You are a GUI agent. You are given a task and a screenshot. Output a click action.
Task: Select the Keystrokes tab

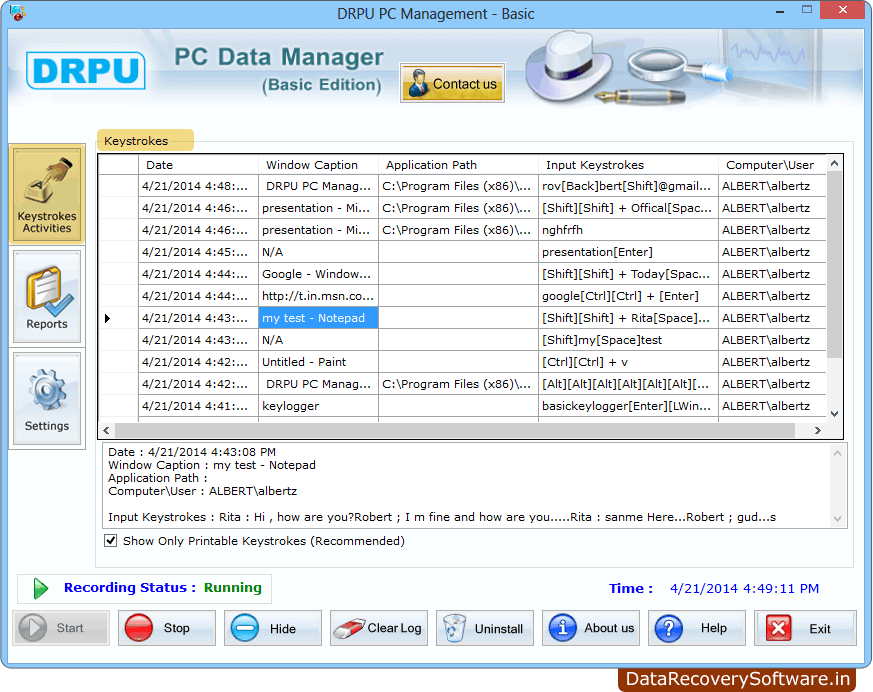pos(145,141)
